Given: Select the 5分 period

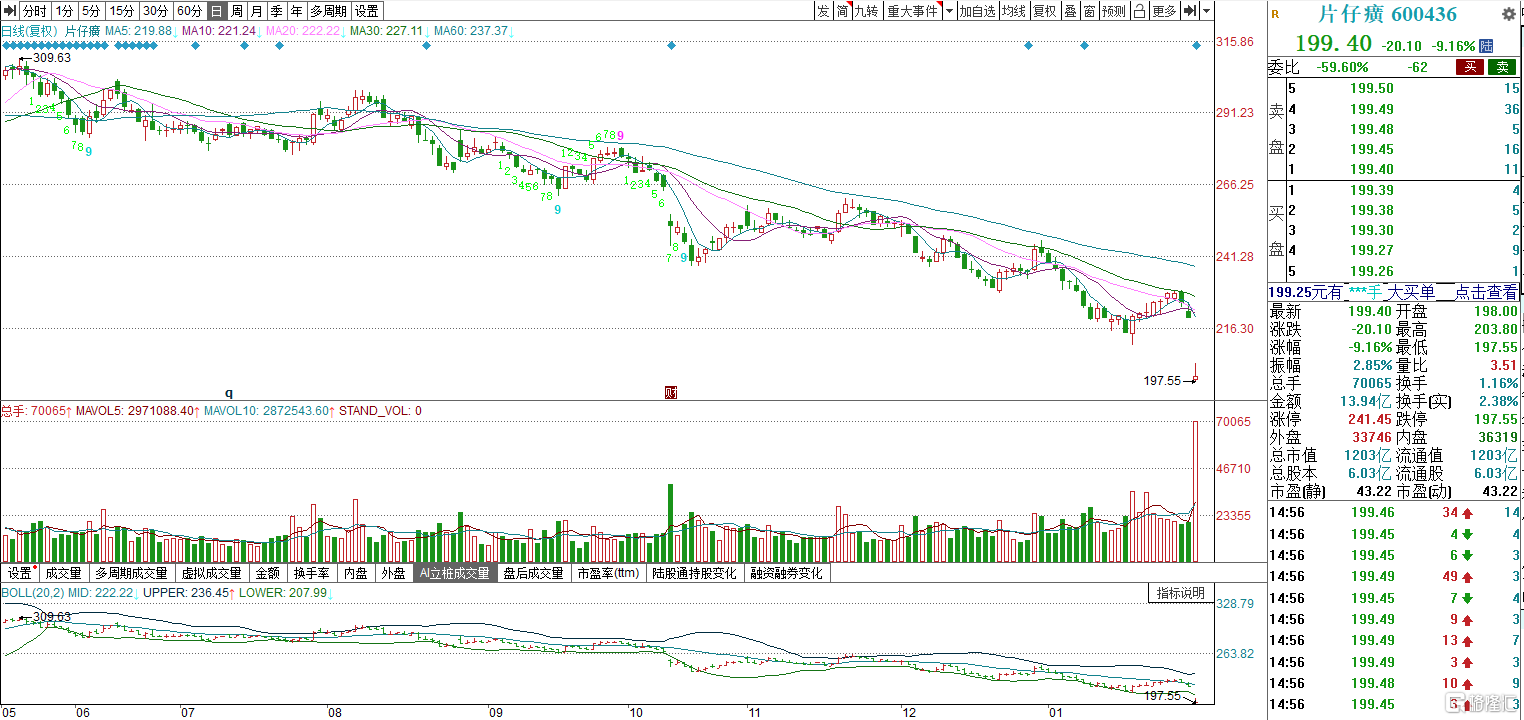Looking at the screenshot, I should [x=91, y=11].
